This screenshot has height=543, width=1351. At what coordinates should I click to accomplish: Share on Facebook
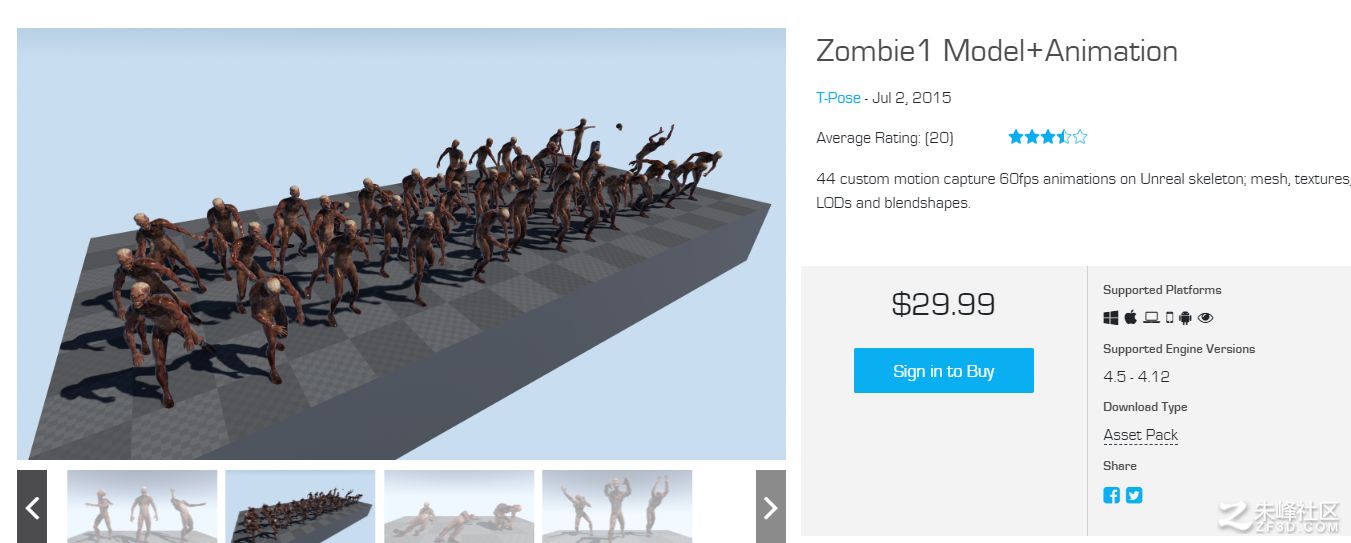click(x=1111, y=495)
